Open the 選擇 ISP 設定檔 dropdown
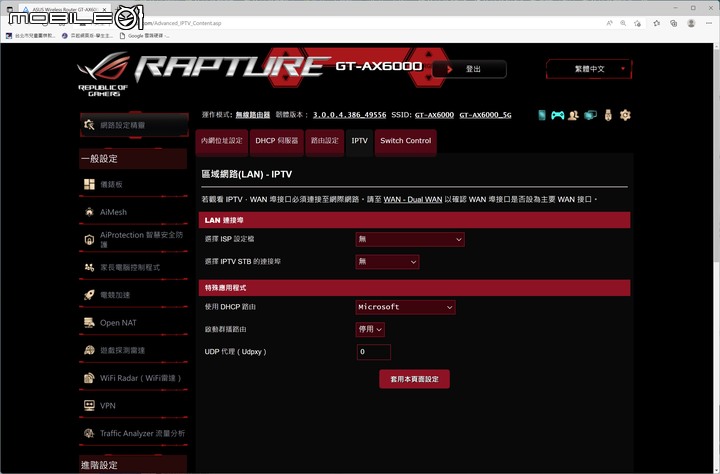 pos(410,239)
